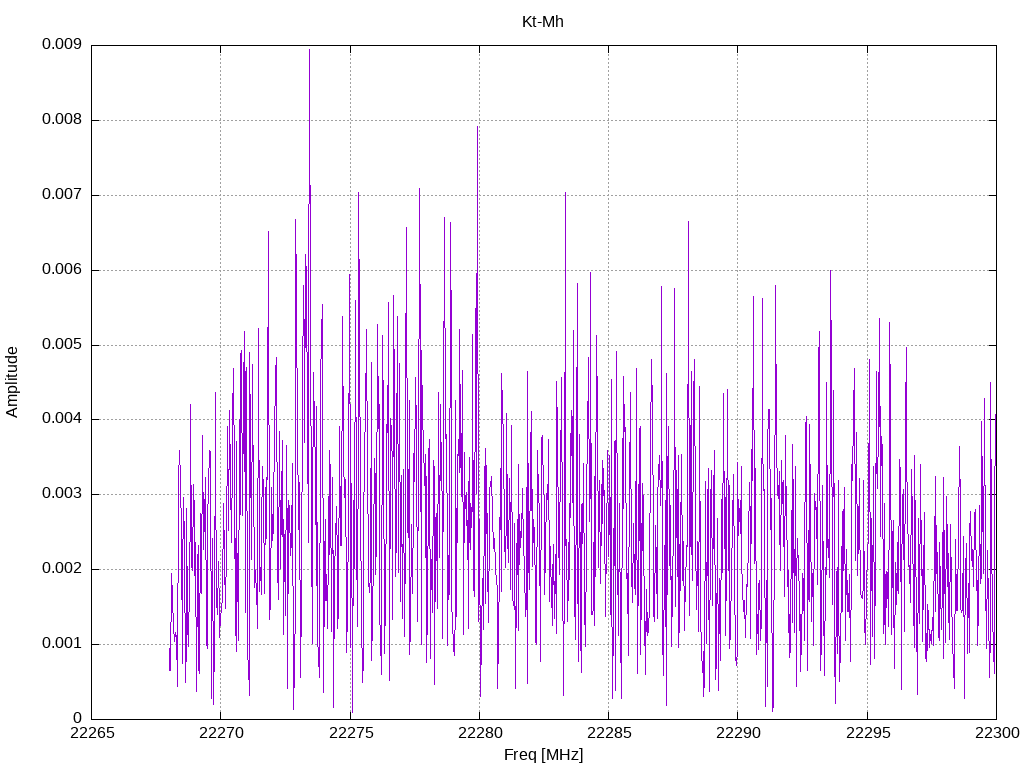Click the x-axis tick 22280
1024x768 pixels.
[x=480, y=733]
